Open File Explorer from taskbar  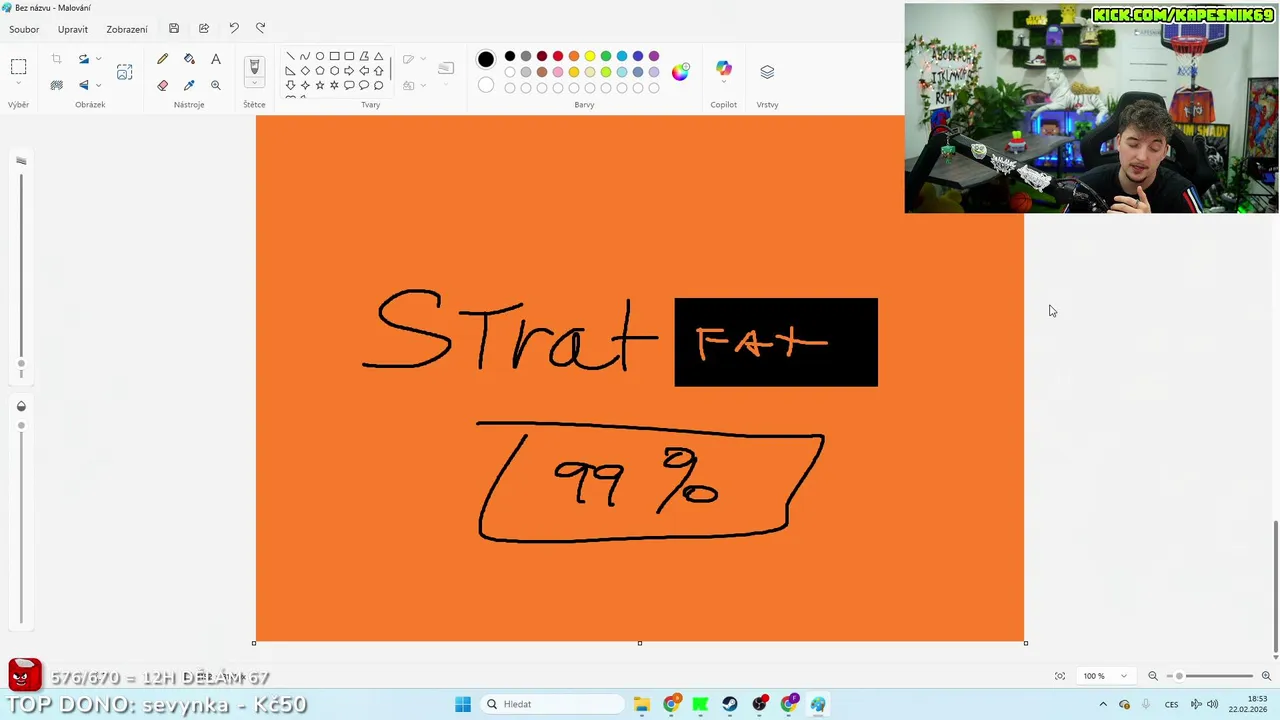[x=642, y=704]
